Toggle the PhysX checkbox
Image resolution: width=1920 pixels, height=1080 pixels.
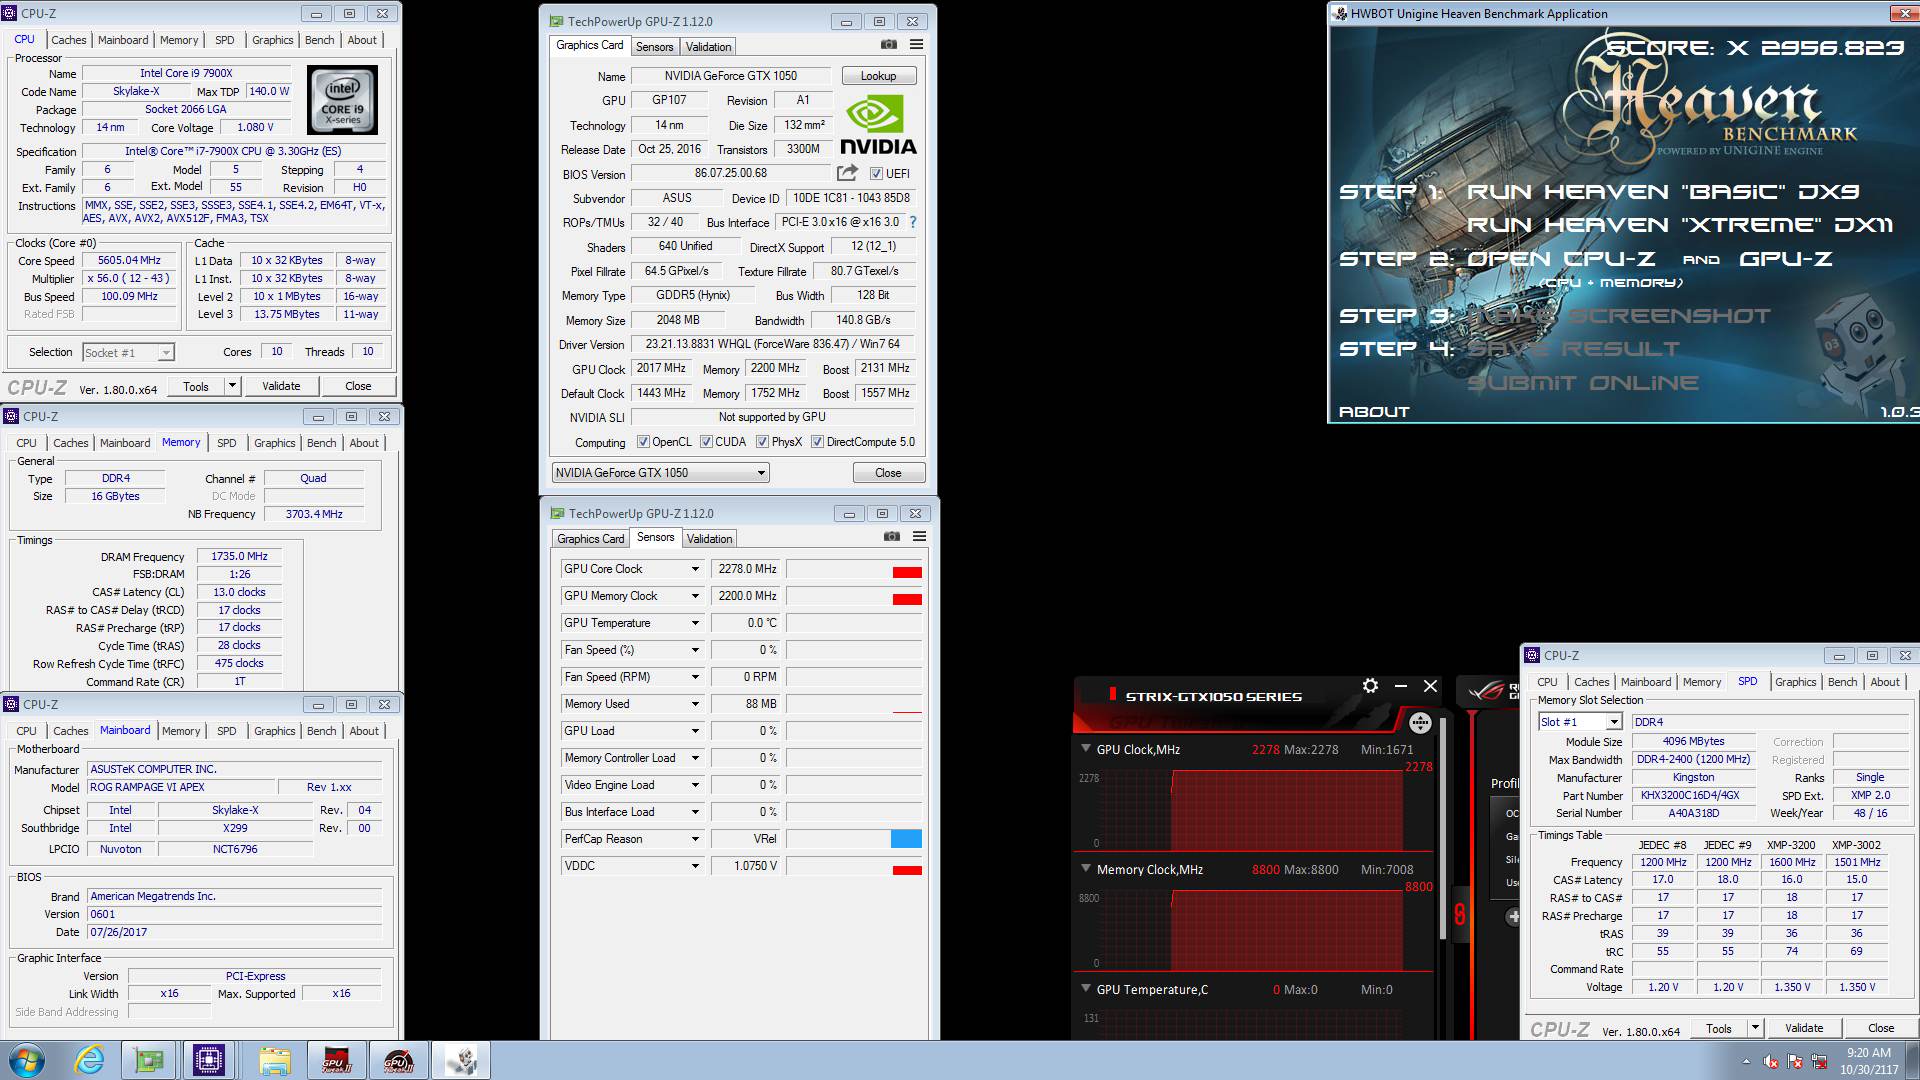tap(762, 442)
